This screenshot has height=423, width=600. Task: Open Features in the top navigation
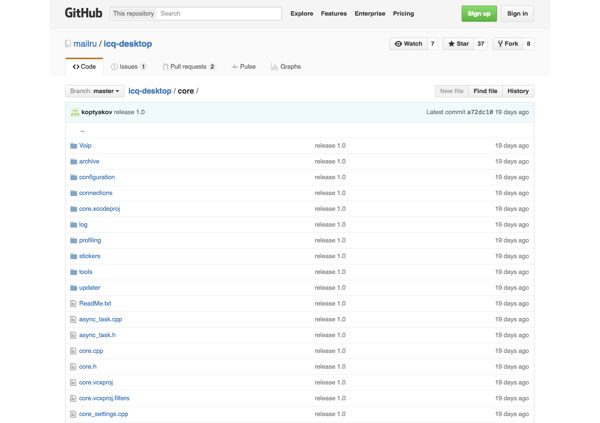tap(334, 13)
